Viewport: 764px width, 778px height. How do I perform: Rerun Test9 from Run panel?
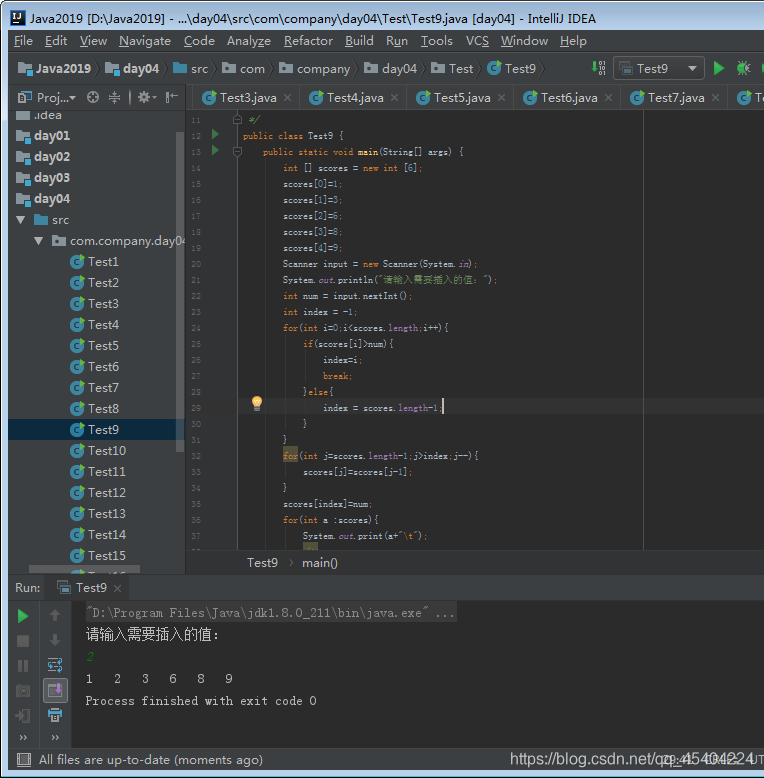click(x=23, y=616)
